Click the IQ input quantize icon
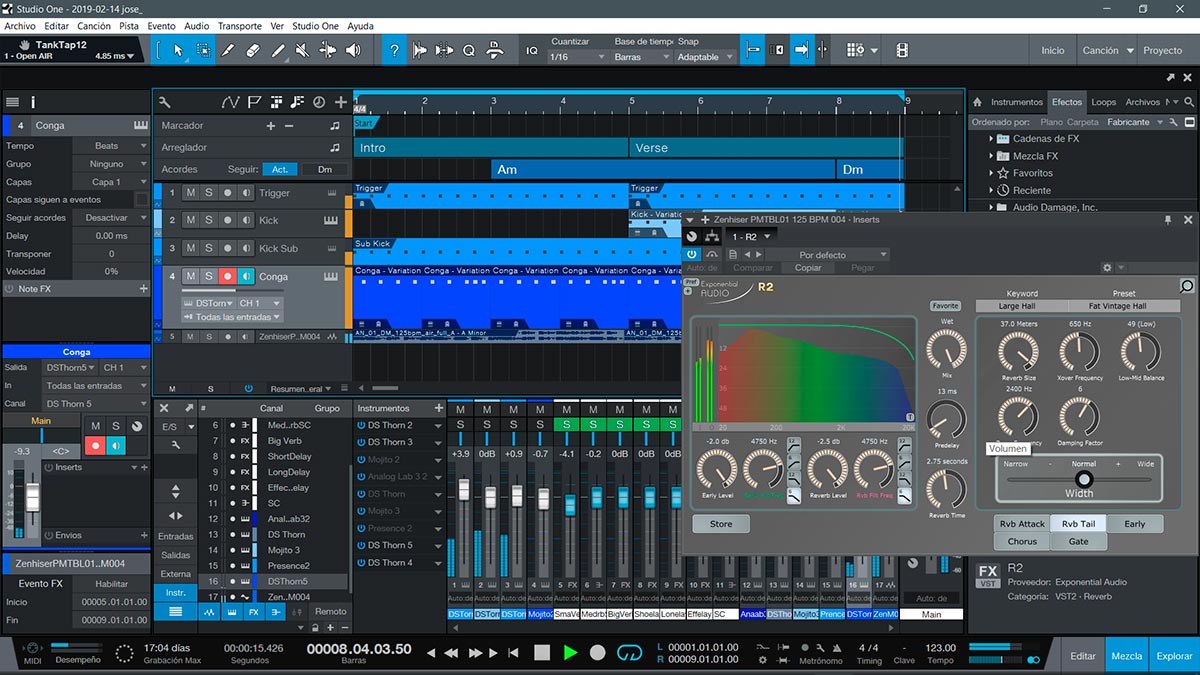The image size is (1200, 675). [x=532, y=50]
